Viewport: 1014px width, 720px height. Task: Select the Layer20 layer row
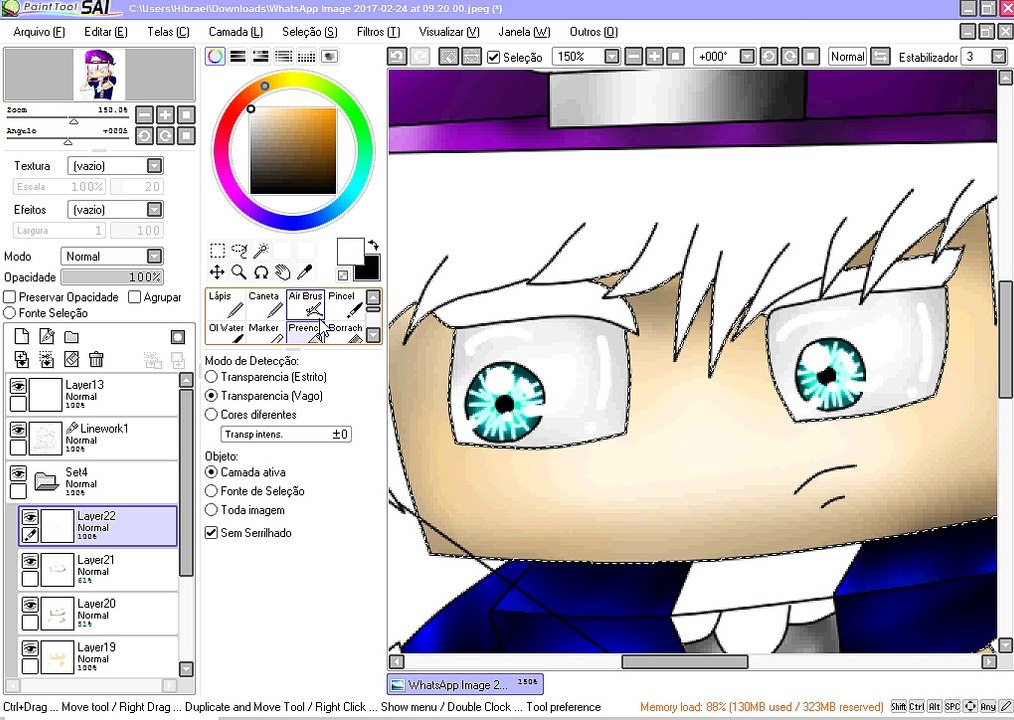pos(98,613)
